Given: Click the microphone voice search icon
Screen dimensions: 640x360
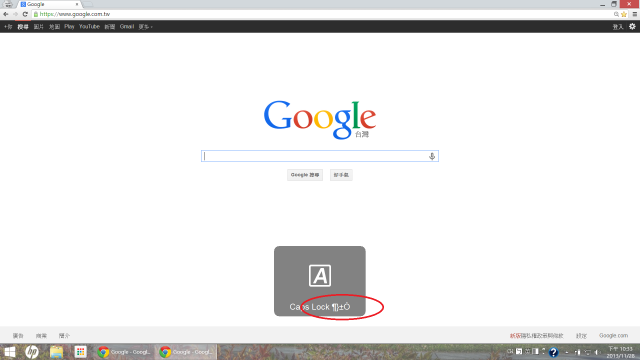Looking at the screenshot, I should click(432, 156).
